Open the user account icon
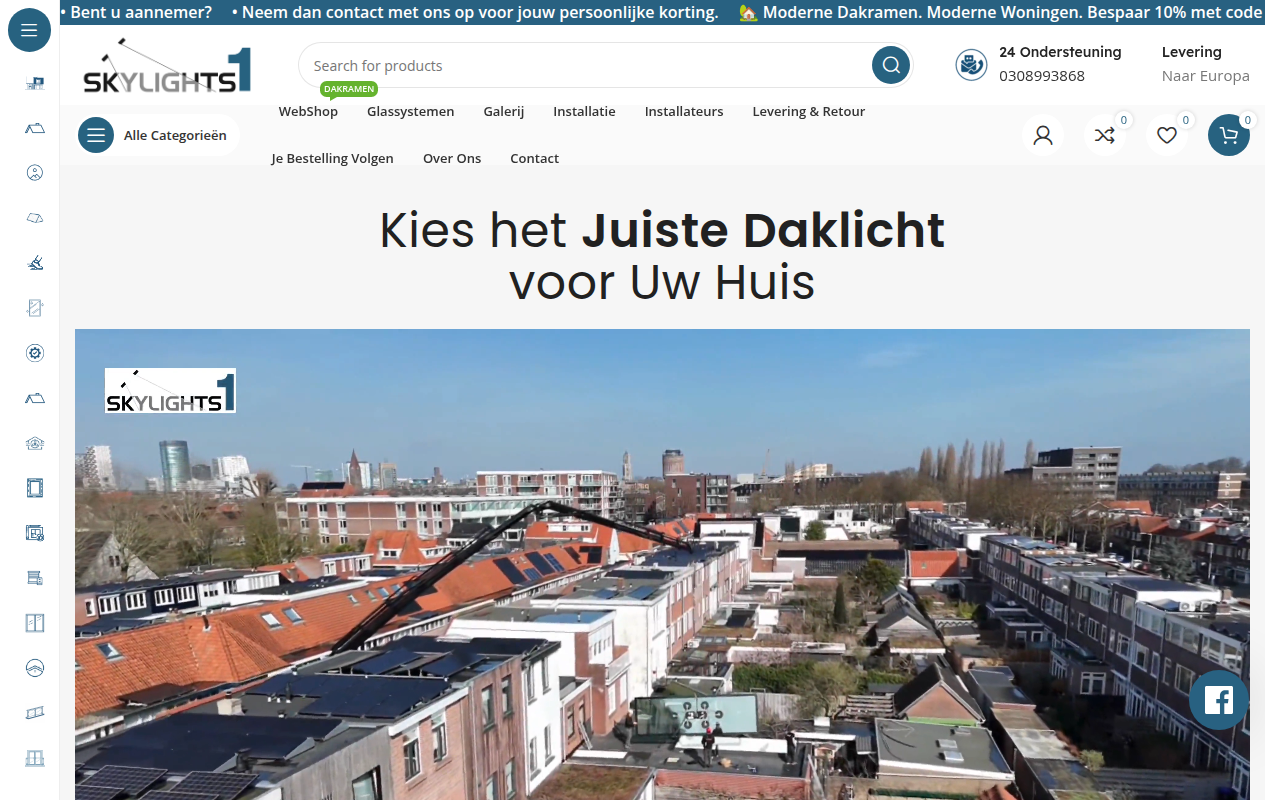The image size is (1280, 800). pyautogui.click(x=1043, y=135)
